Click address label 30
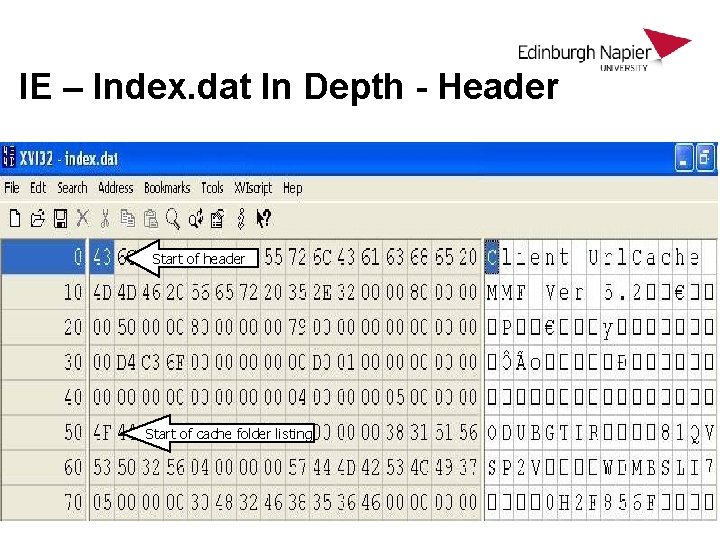This screenshot has width=720, height=540. (73, 363)
